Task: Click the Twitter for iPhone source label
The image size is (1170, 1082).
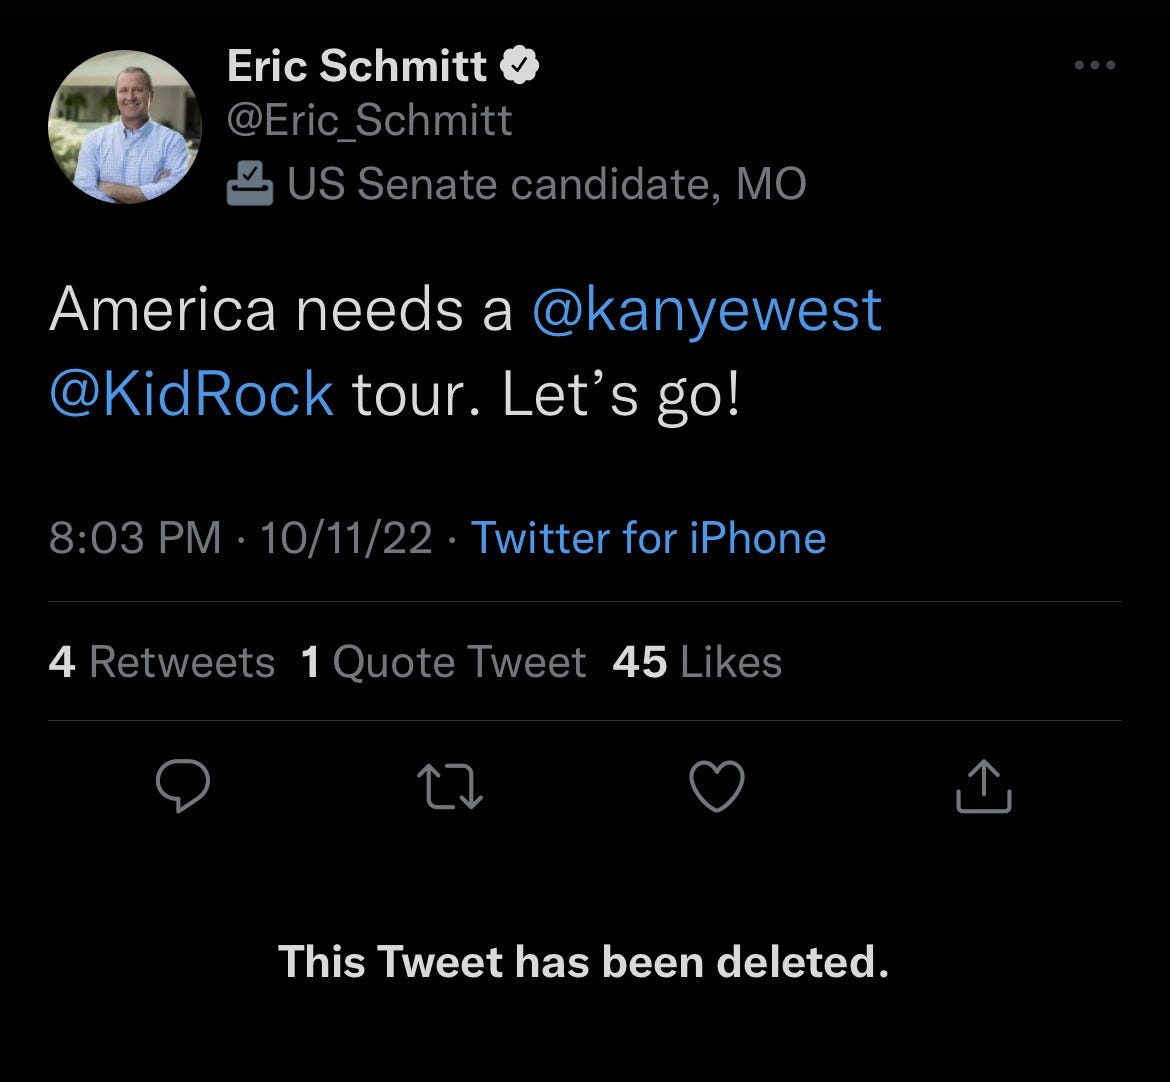Action: coord(648,538)
